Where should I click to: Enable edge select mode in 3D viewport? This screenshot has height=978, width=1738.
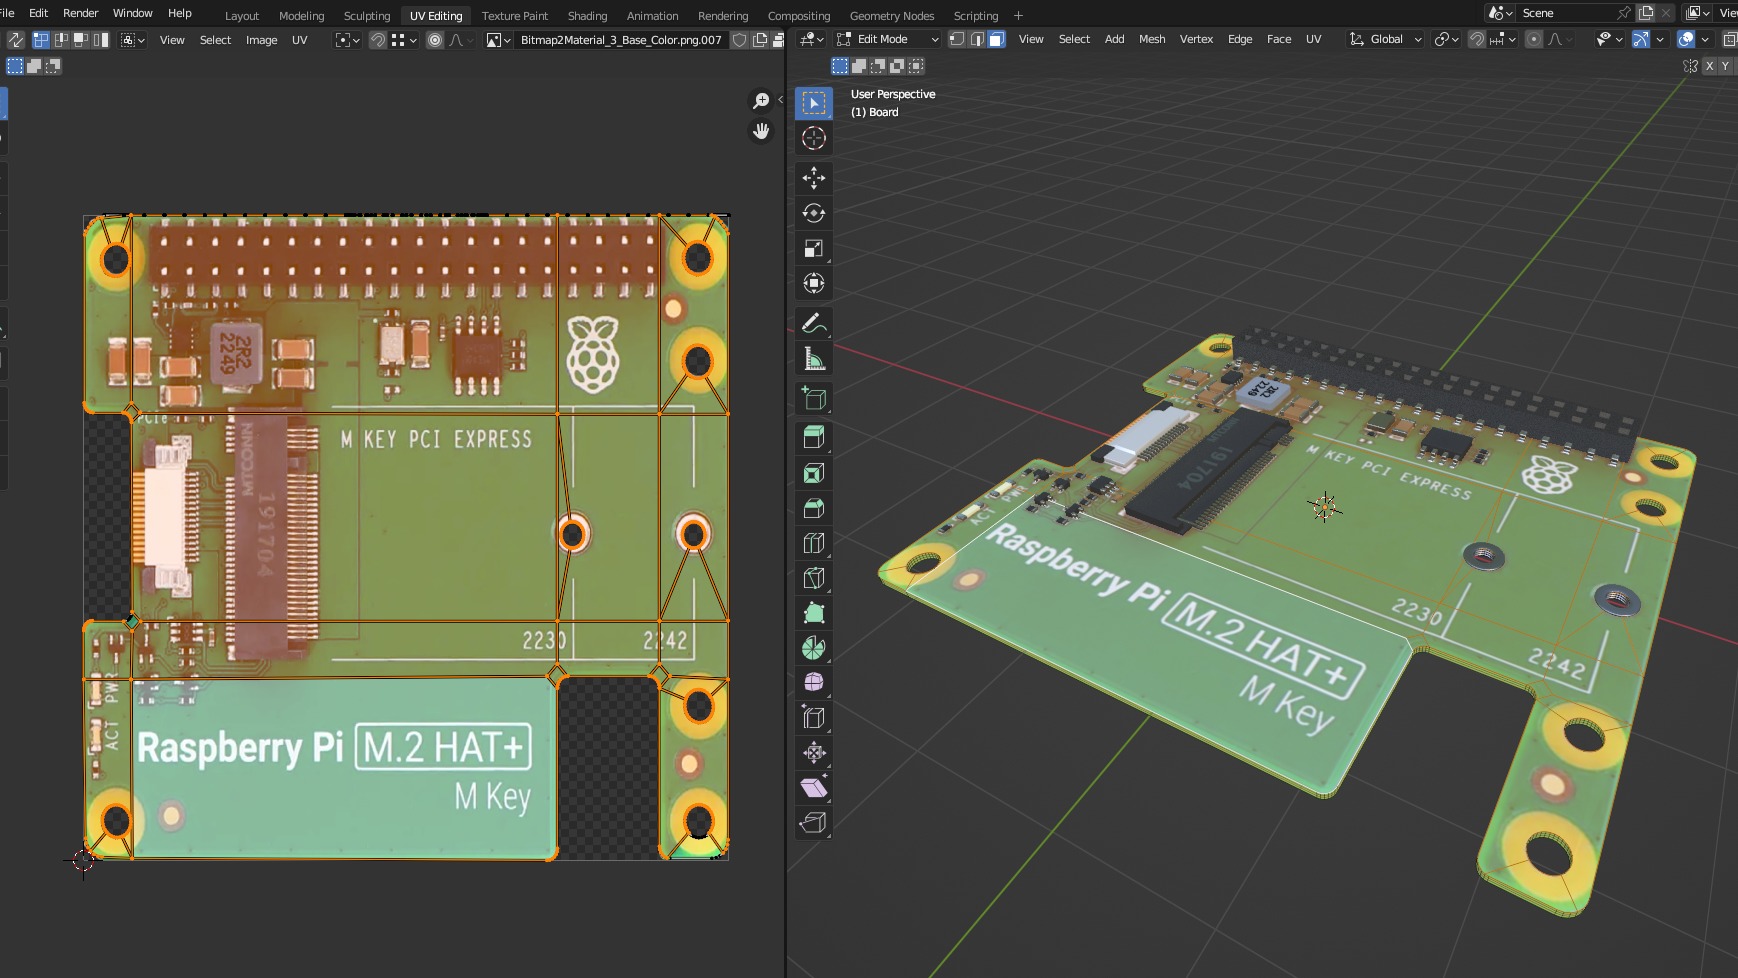point(977,39)
